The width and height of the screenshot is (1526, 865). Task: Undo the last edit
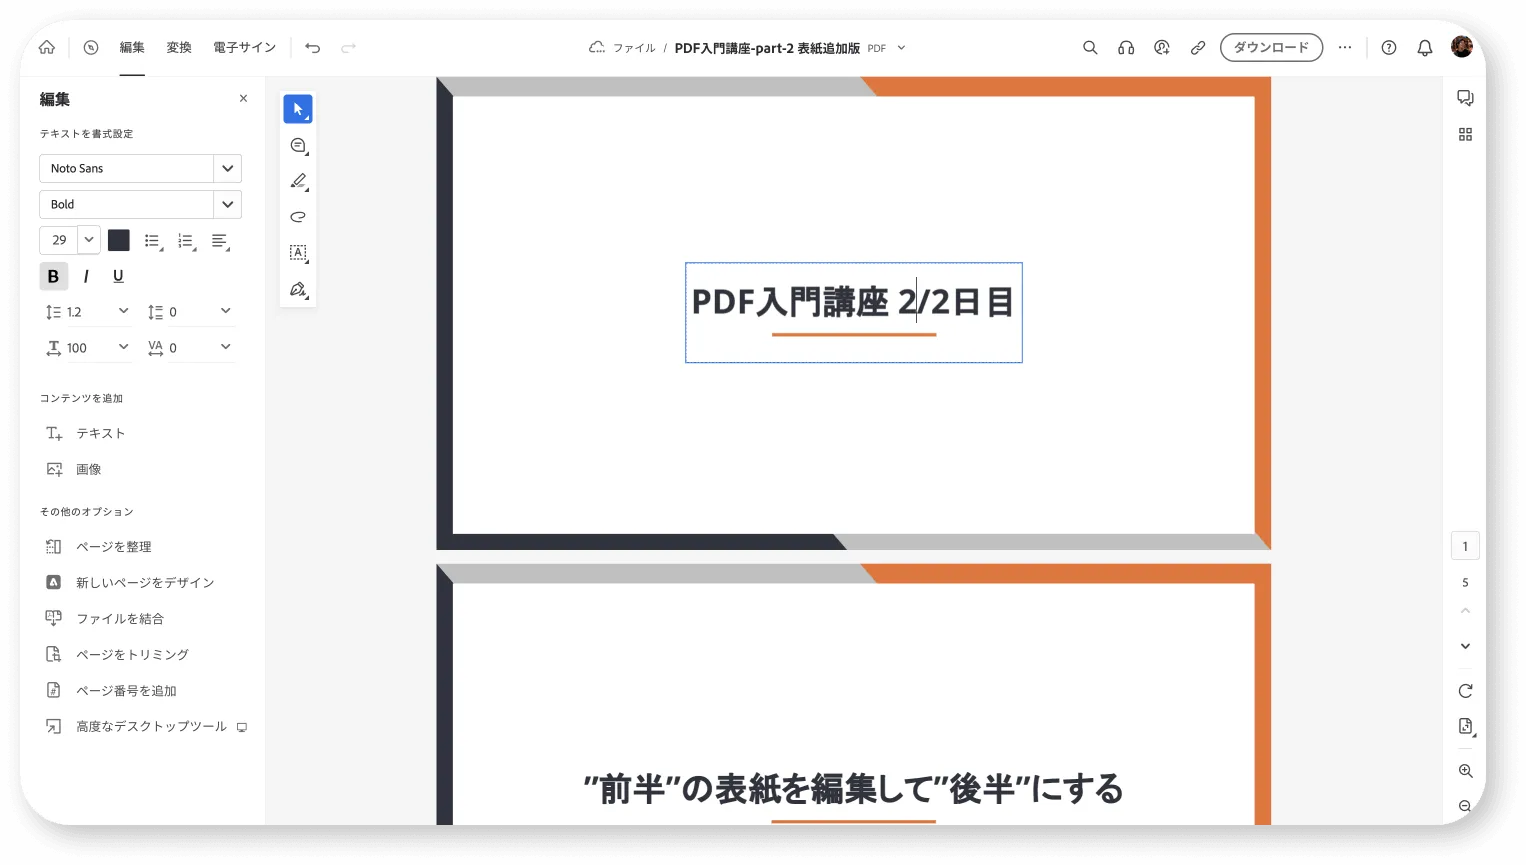coord(313,47)
